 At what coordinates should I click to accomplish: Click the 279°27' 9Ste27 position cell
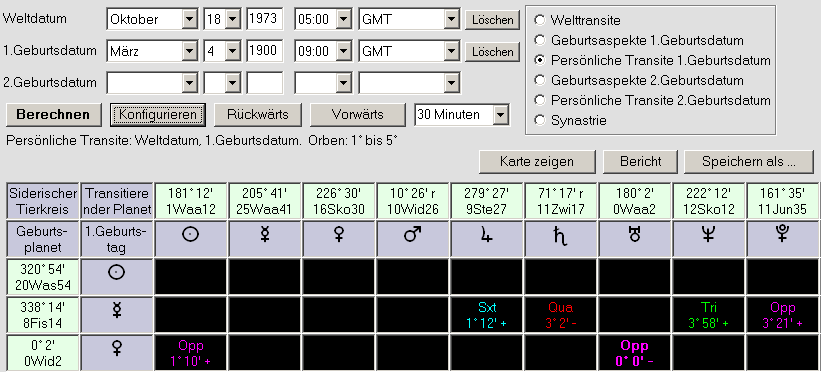(x=487, y=201)
